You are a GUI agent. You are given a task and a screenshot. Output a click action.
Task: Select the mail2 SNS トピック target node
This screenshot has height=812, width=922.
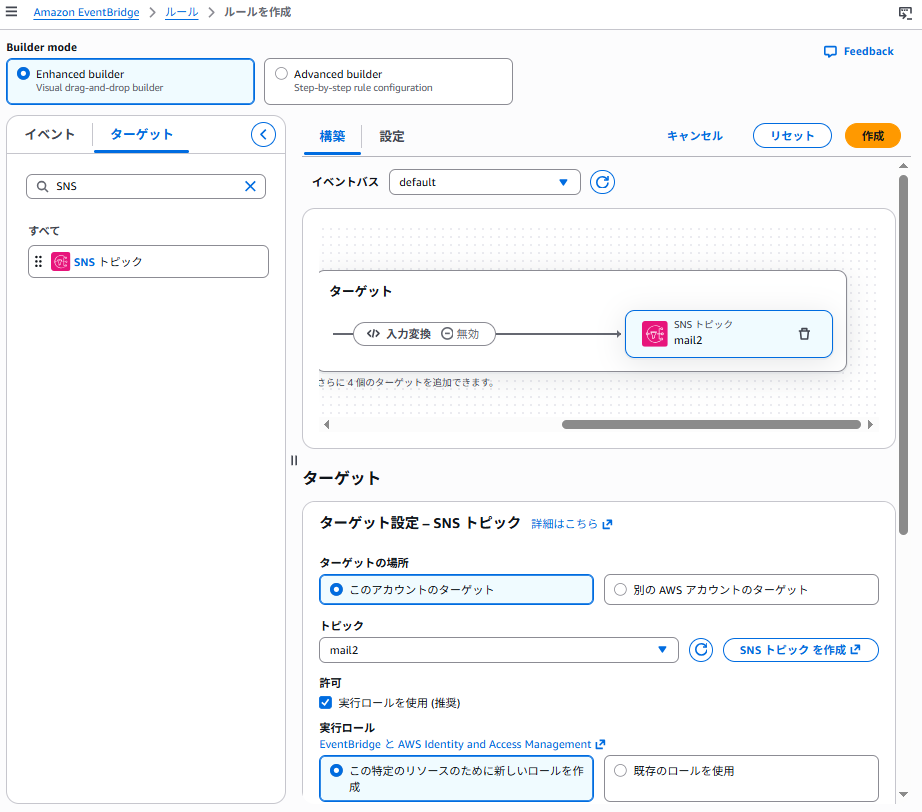(x=729, y=334)
